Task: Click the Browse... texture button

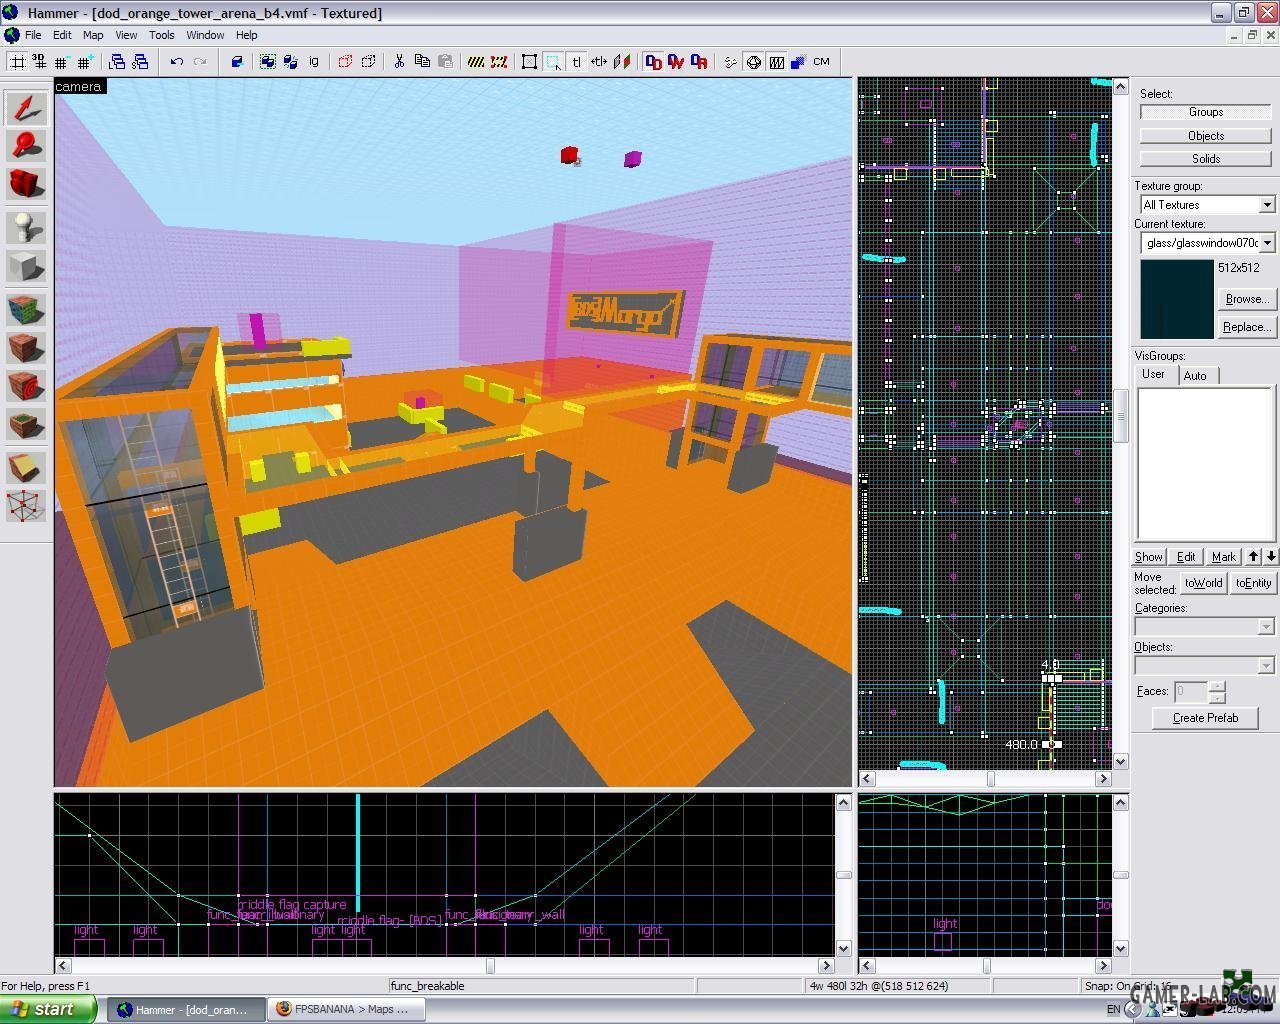Action: coord(1246,299)
